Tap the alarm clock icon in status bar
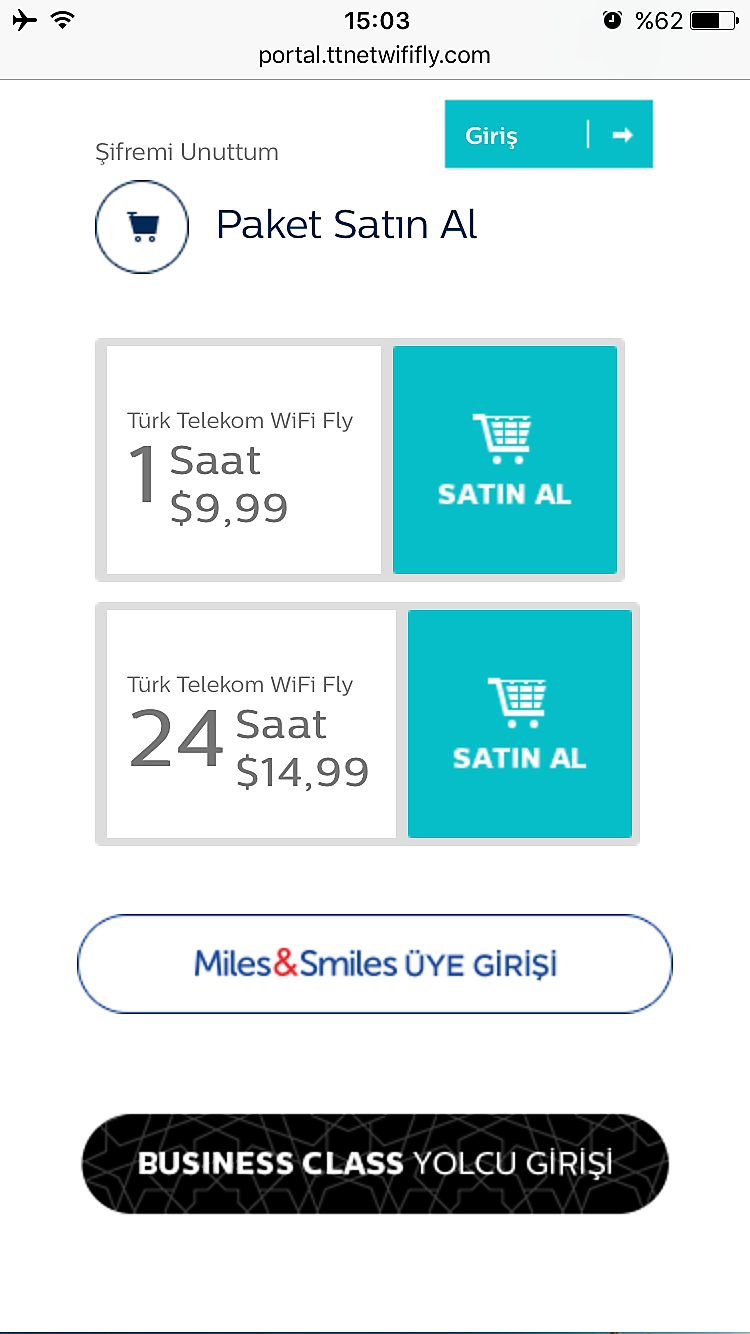This screenshot has width=750, height=1334. click(613, 20)
